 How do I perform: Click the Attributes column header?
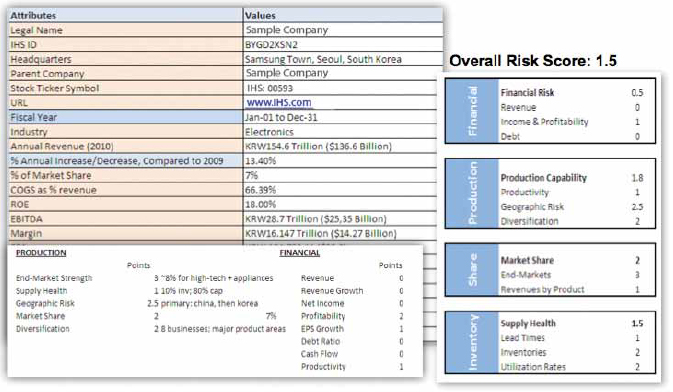pyautogui.click(x=126, y=15)
